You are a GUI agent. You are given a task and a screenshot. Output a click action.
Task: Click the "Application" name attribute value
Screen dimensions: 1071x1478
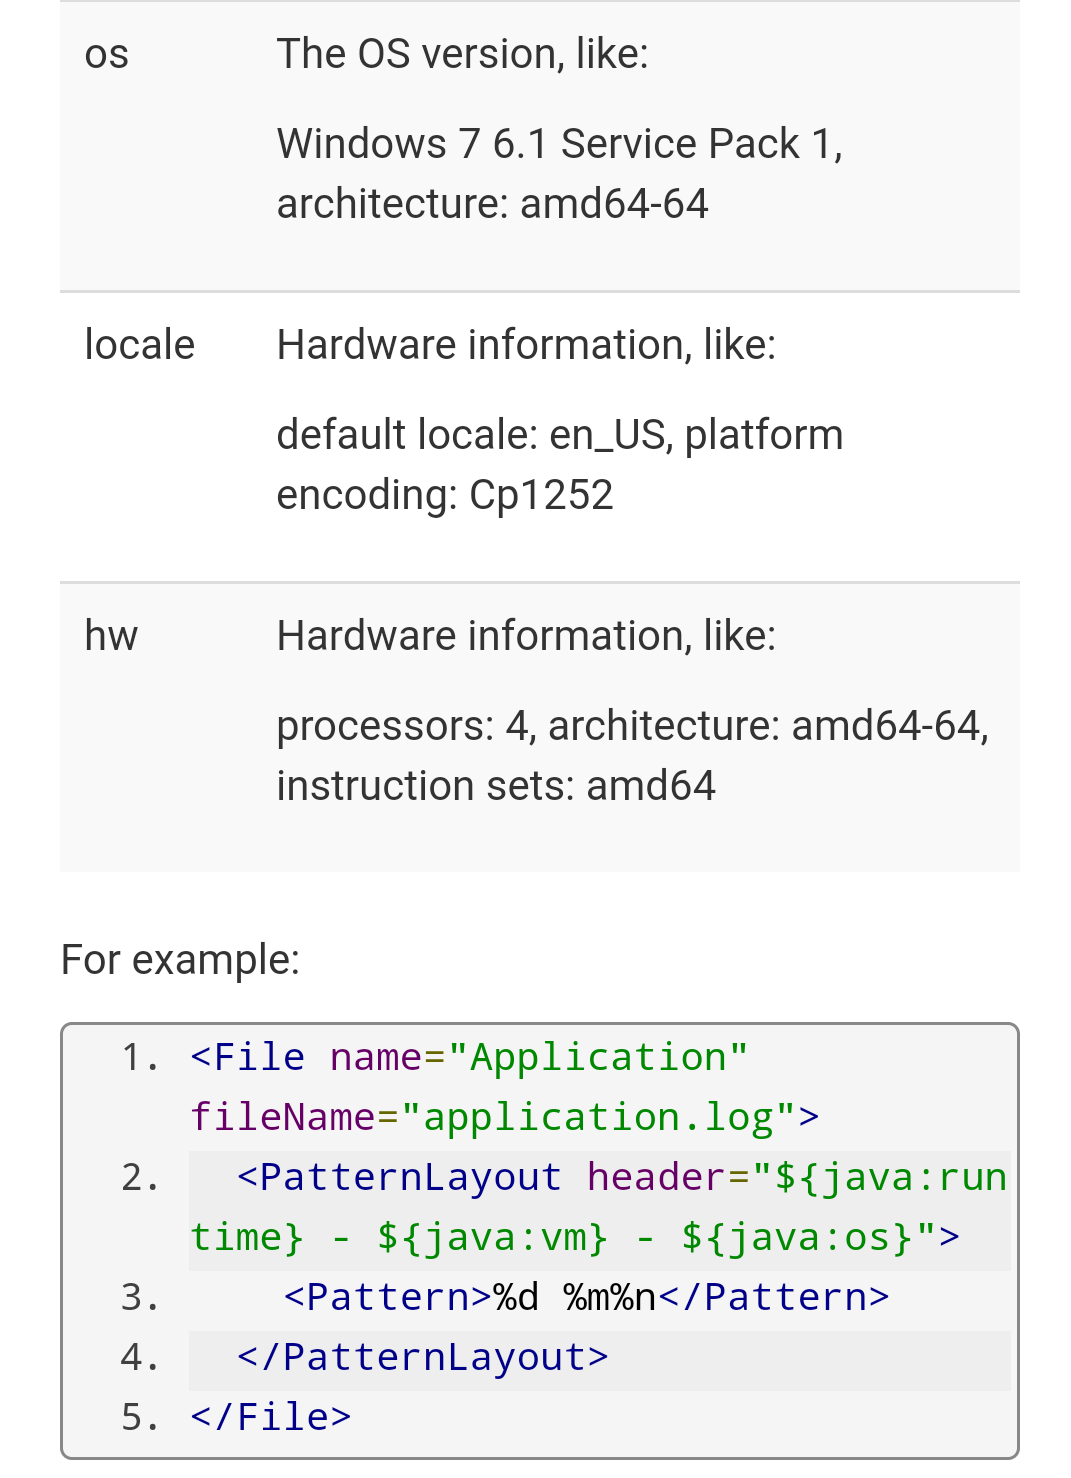(x=598, y=1057)
